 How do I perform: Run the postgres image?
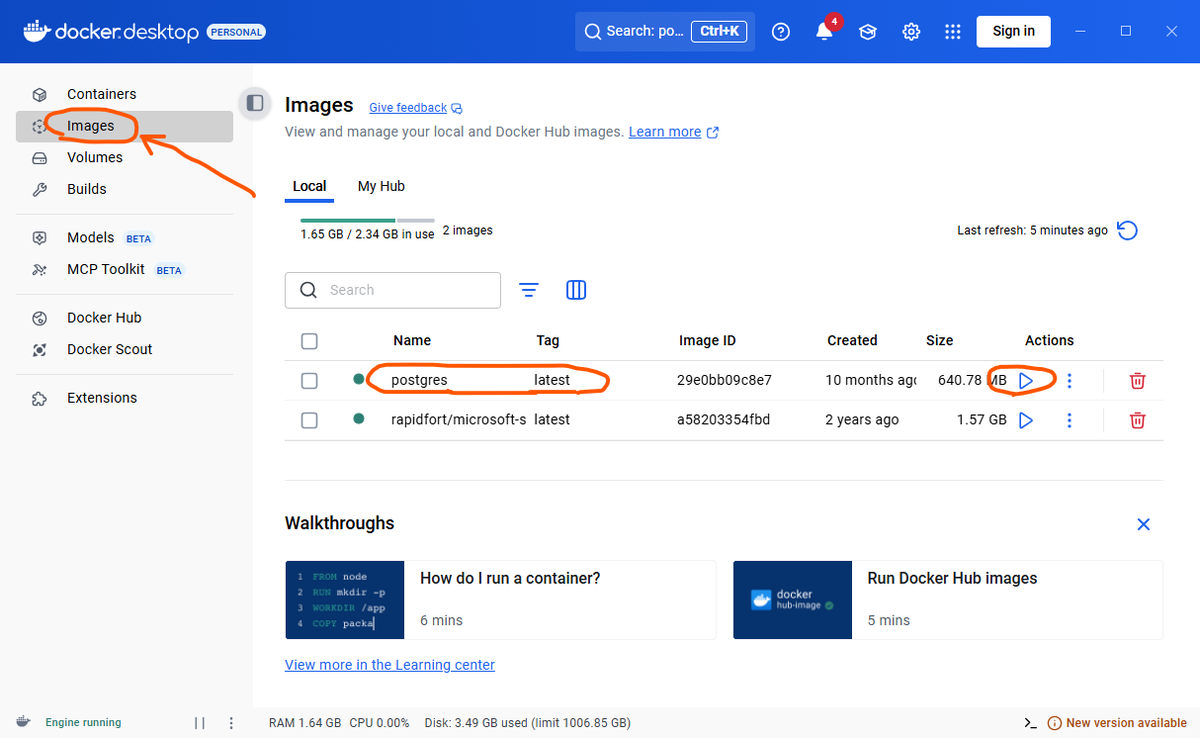pyautogui.click(x=1026, y=381)
